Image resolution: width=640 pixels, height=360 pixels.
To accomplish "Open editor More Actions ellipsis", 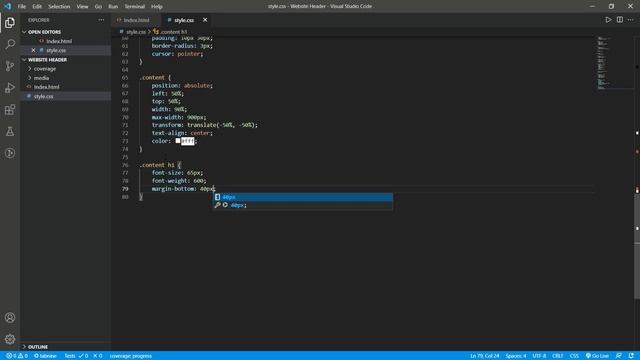I will coord(631,20).
